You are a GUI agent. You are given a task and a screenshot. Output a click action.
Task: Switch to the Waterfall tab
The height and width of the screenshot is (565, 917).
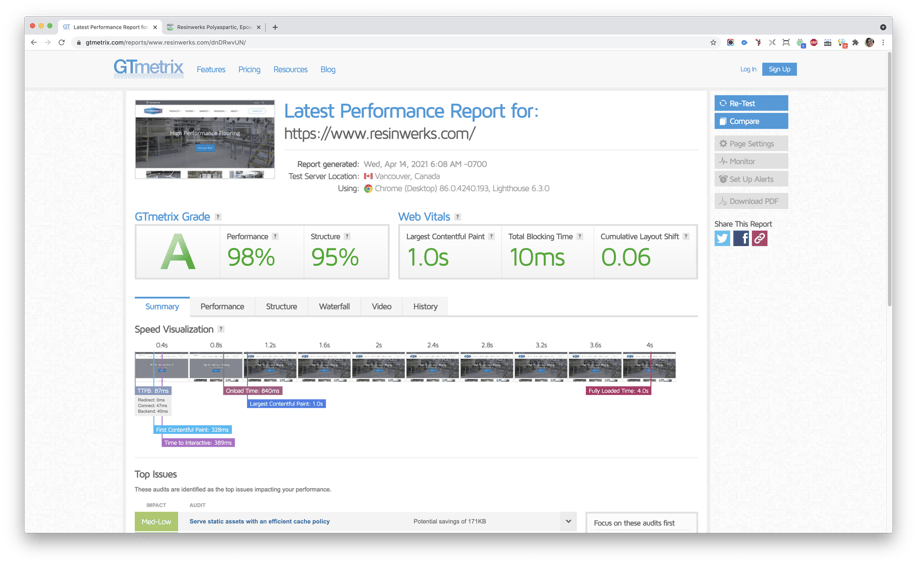tap(334, 307)
